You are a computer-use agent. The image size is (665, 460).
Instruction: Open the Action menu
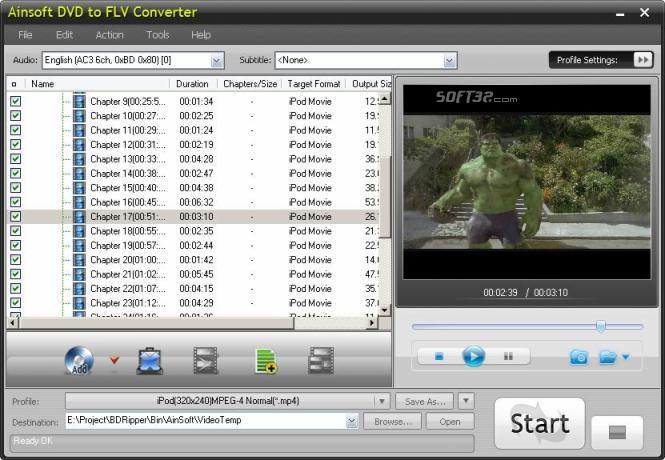109,35
